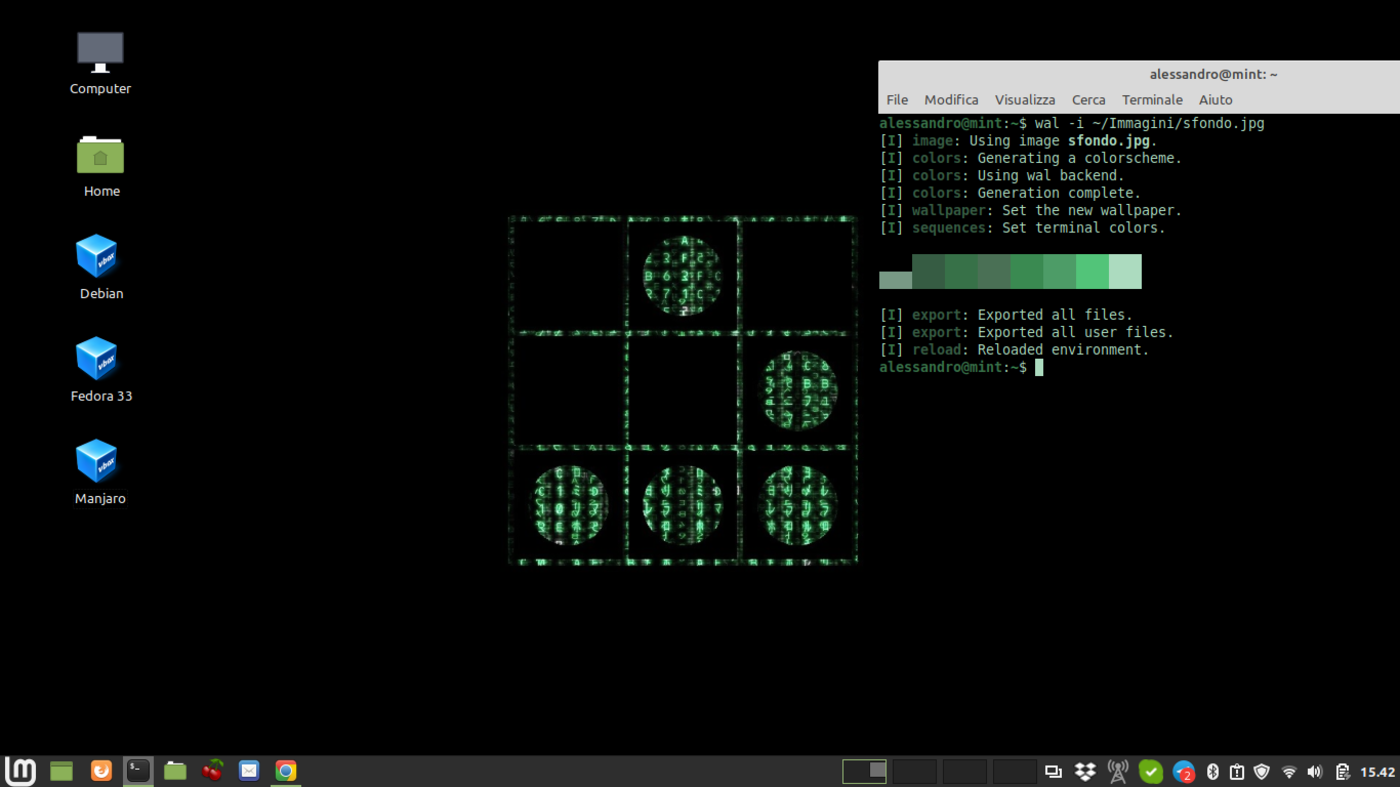The height and width of the screenshot is (787, 1400).
Task: Toggle the volume icon to adjust sound
Action: pyautogui.click(x=1314, y=771)
